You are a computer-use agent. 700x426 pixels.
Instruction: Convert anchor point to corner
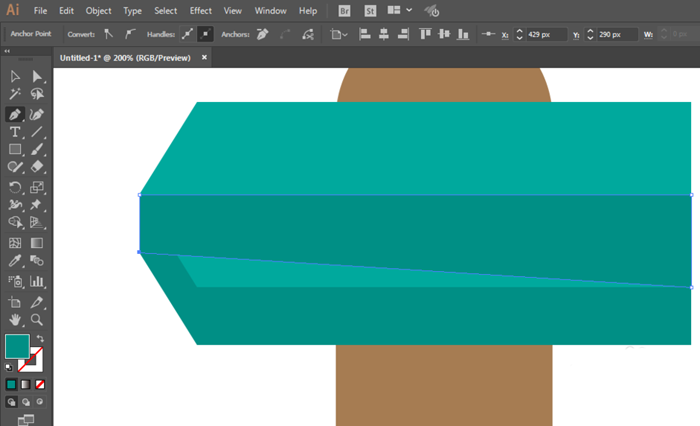pyautogui.click(x=108, y=34)
